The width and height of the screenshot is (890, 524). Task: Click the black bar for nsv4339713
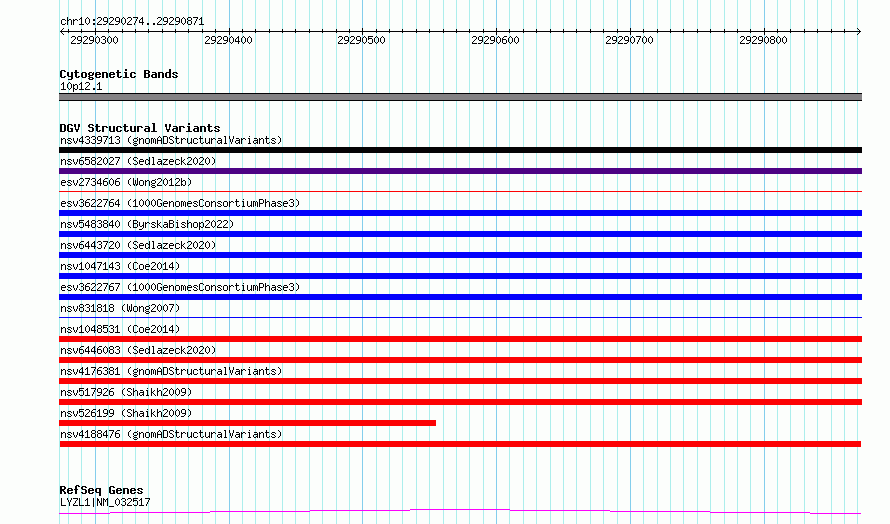pos(460,150)
